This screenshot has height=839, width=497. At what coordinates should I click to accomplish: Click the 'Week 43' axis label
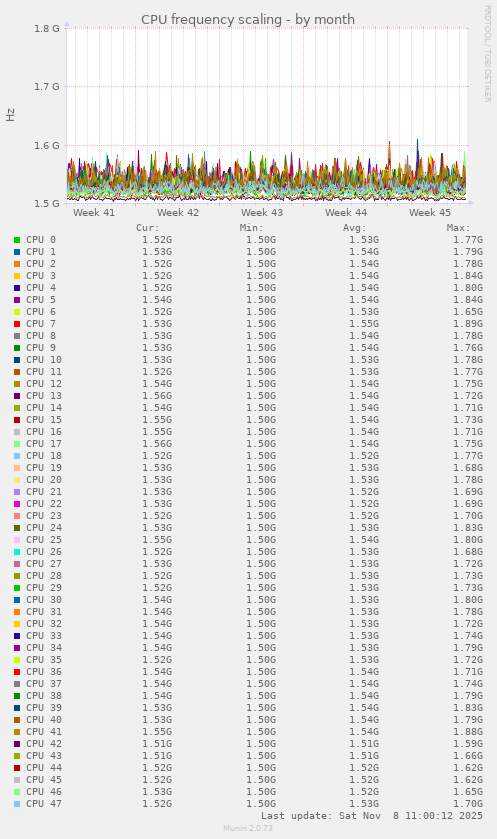(262, 212)
